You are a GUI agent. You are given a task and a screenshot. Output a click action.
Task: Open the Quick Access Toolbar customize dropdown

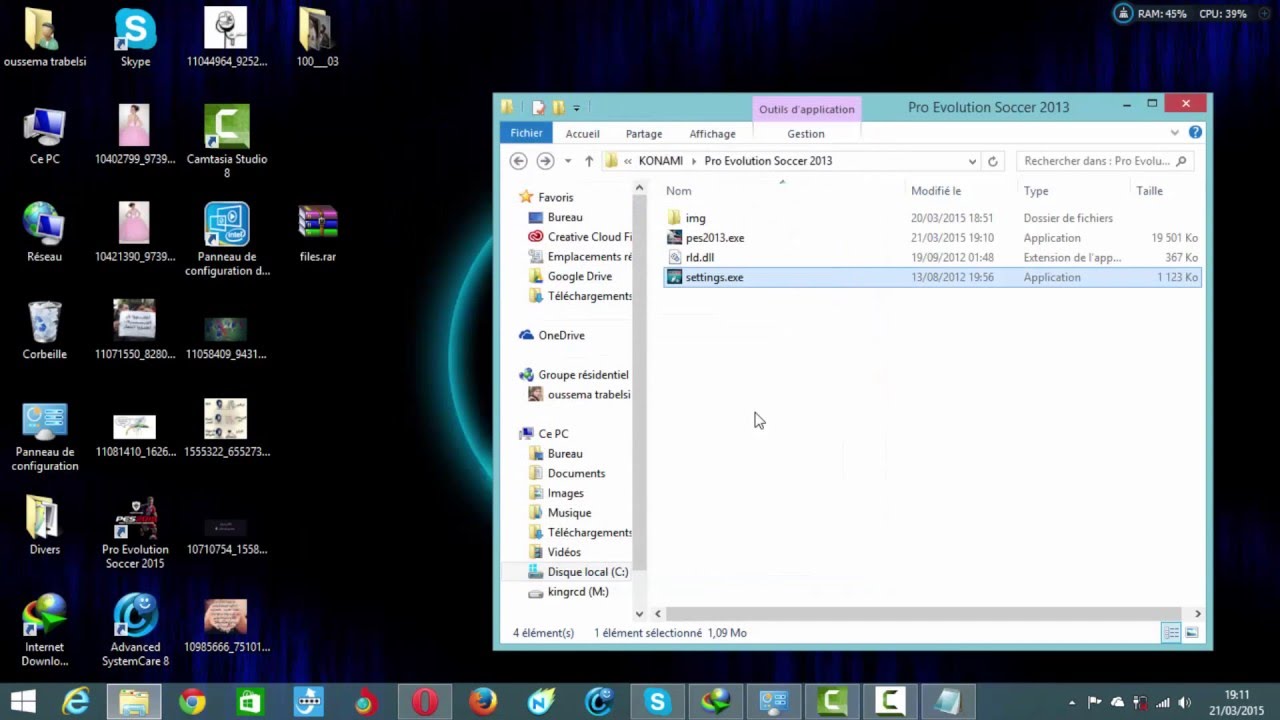[577, 107]
